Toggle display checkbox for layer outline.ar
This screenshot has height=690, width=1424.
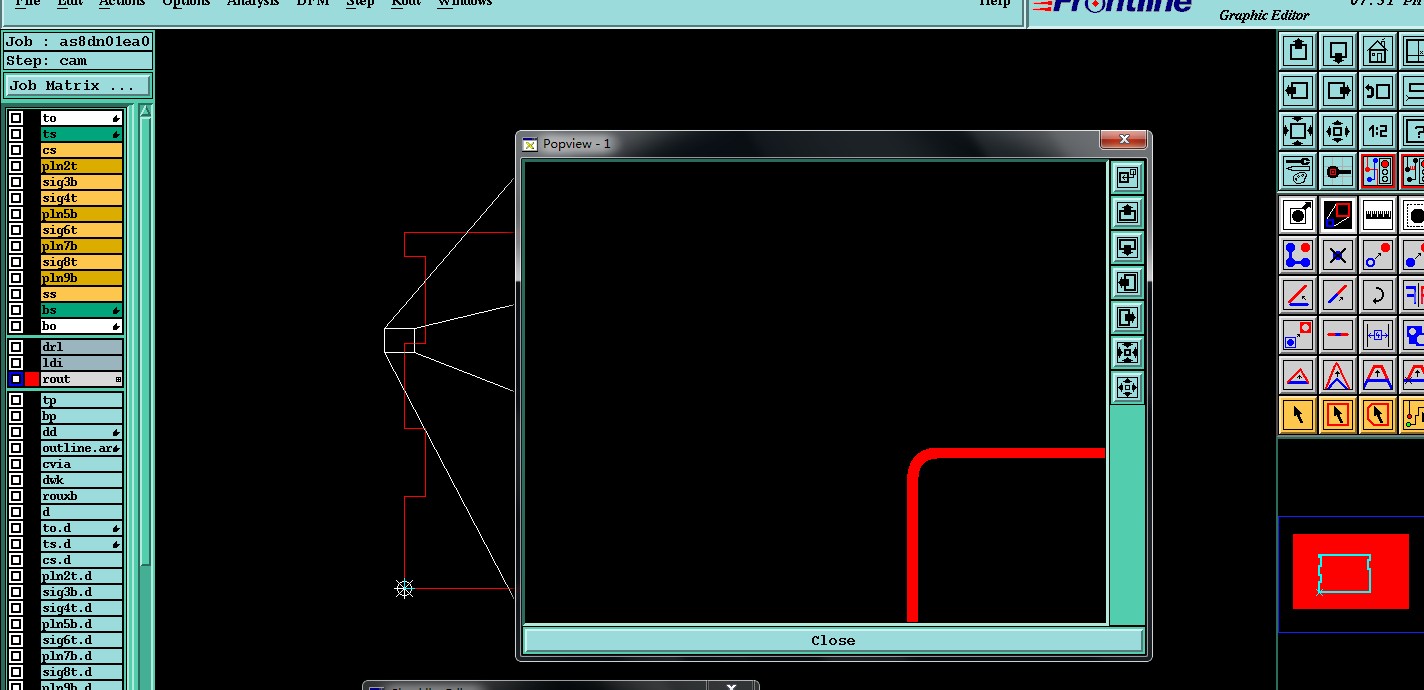tap(16, 448)
